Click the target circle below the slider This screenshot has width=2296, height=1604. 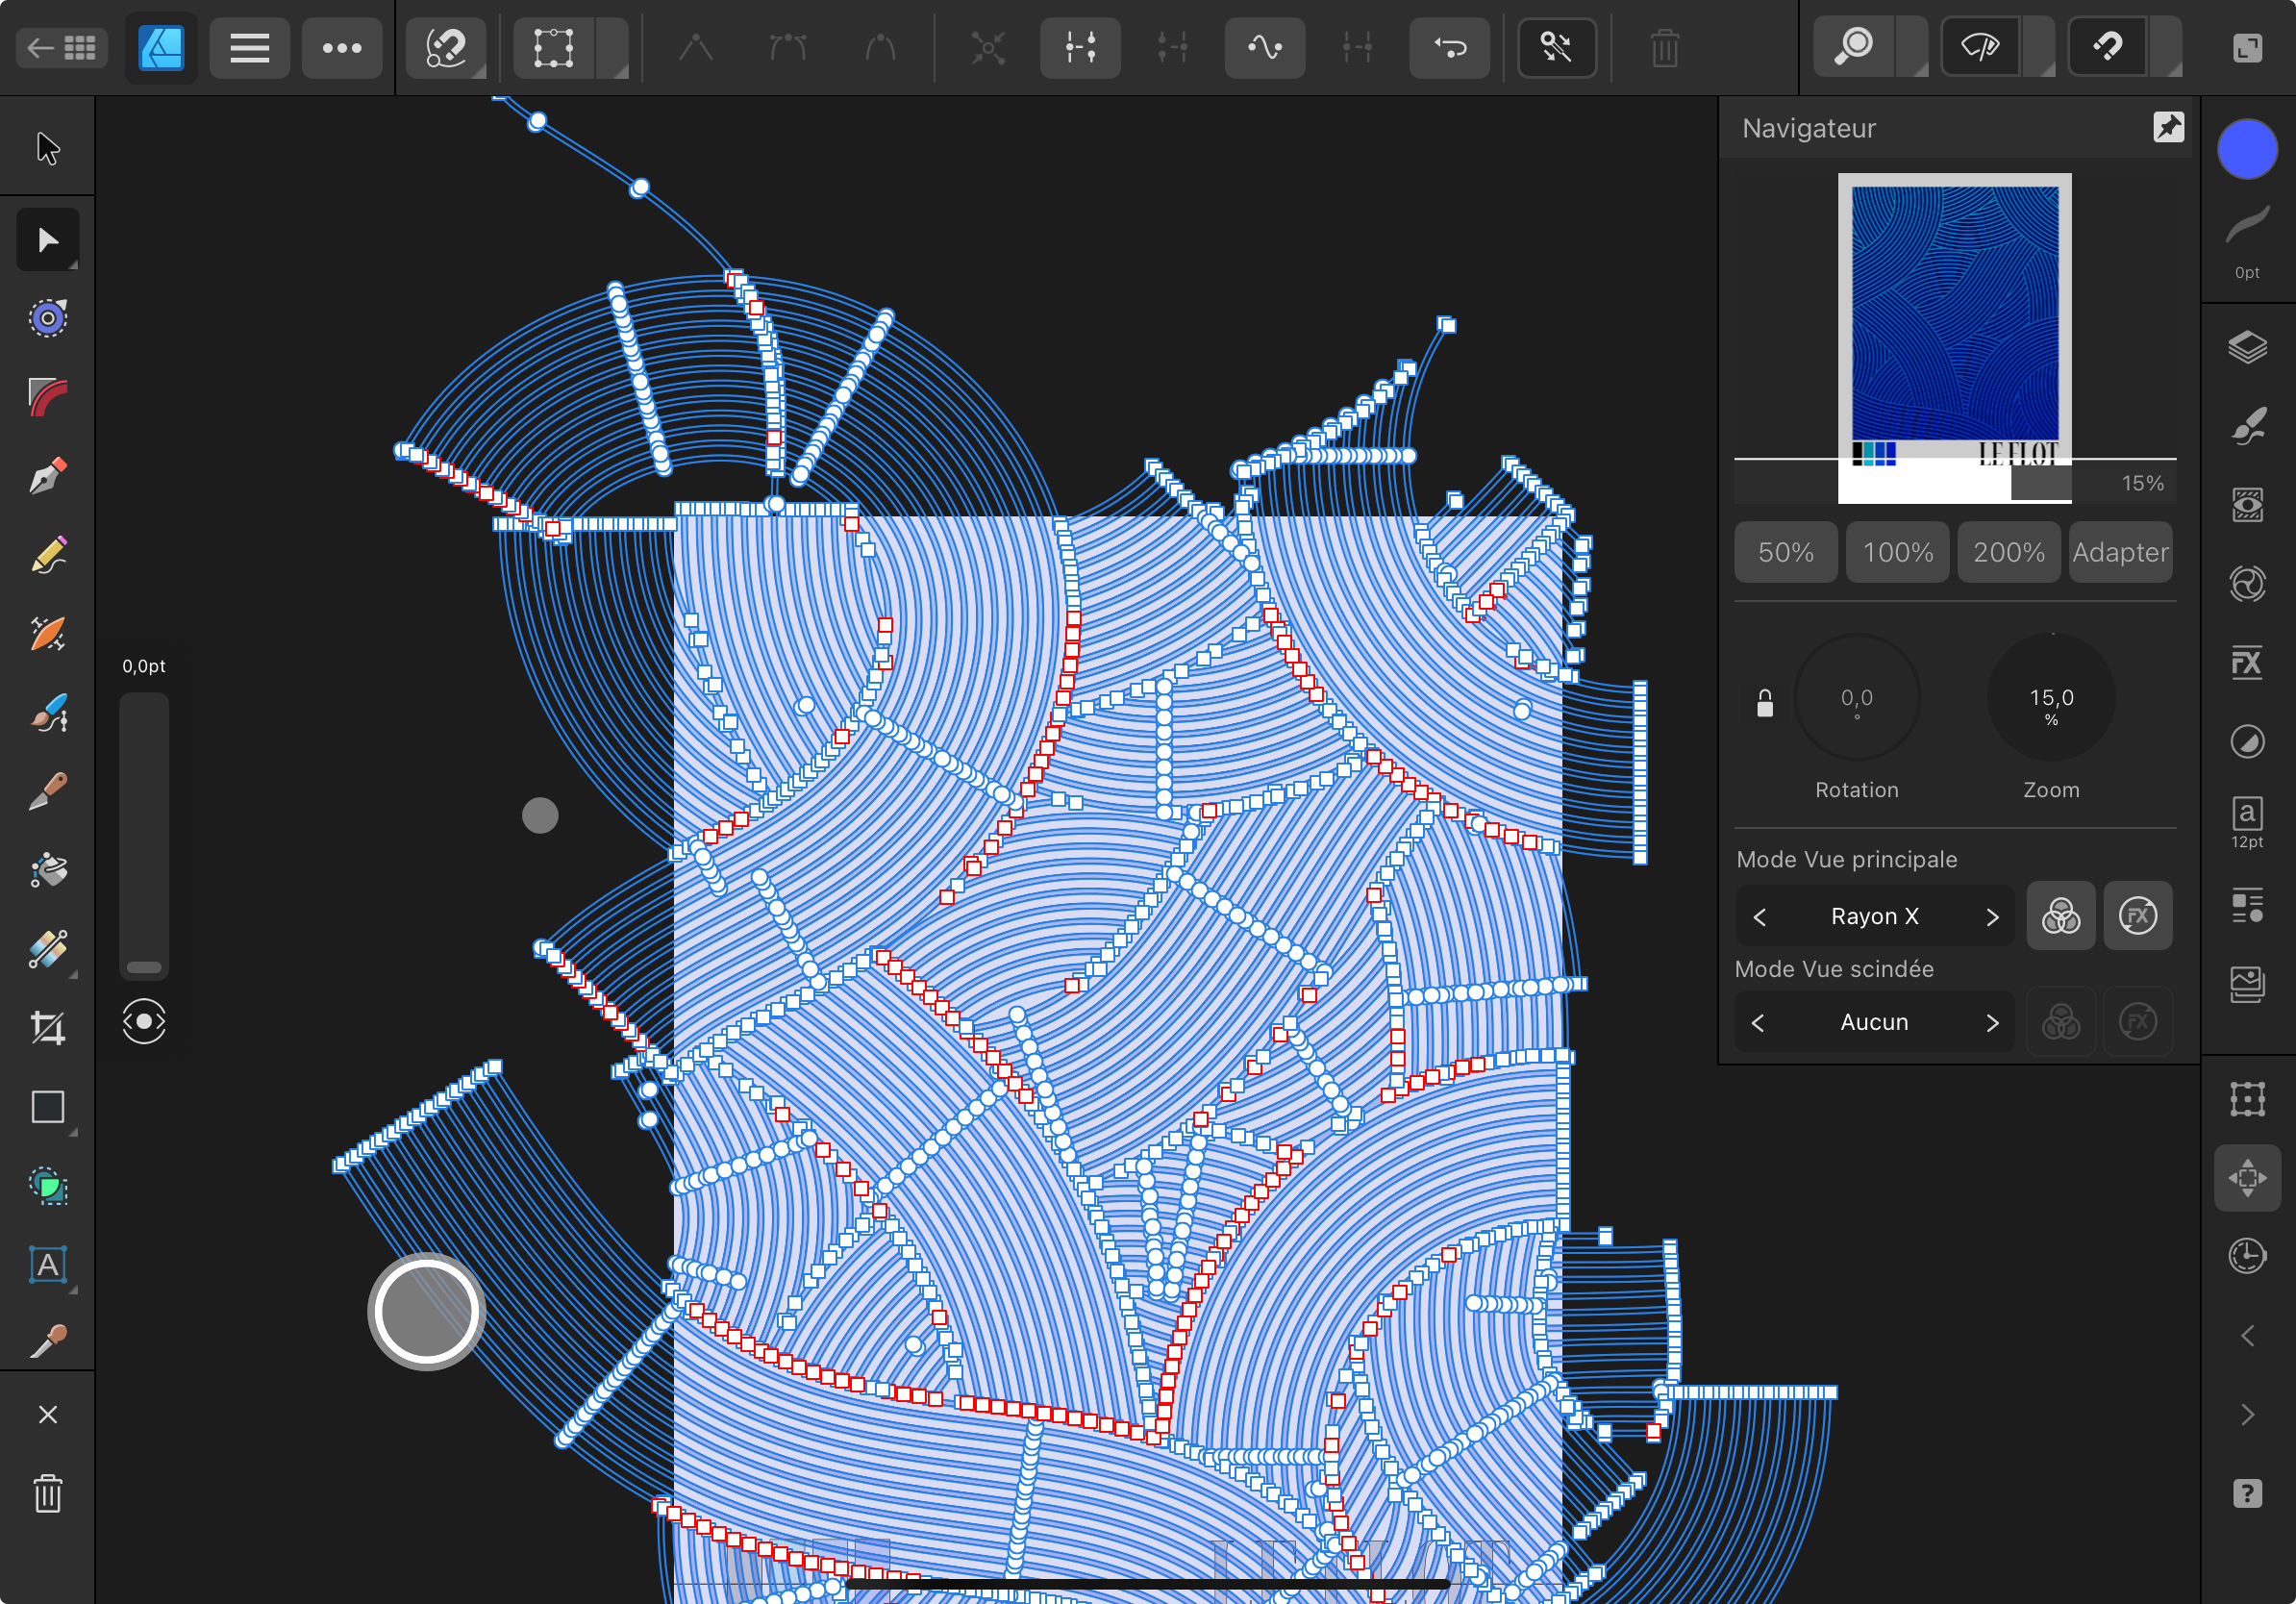pyautogui.click(x=144, y=1021)
